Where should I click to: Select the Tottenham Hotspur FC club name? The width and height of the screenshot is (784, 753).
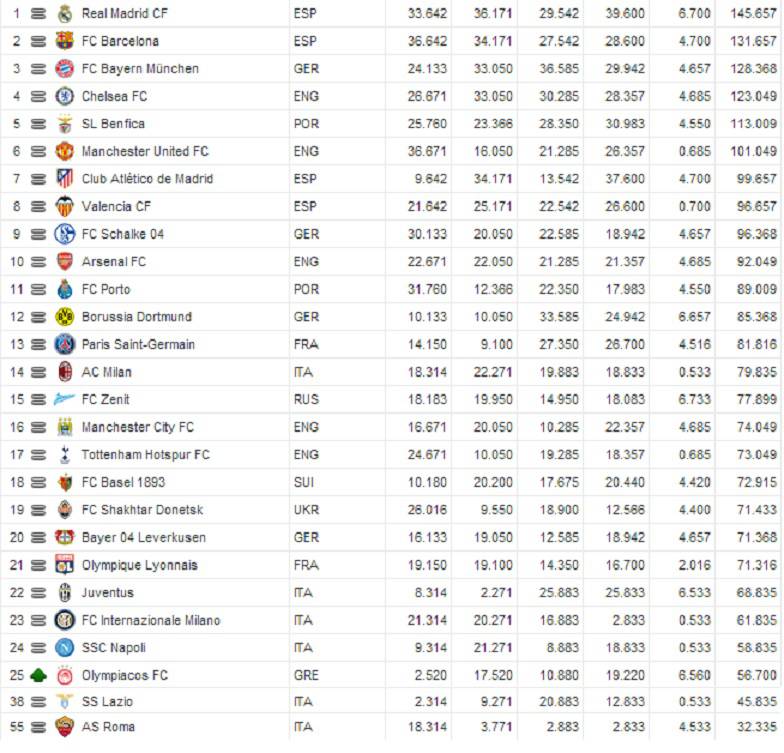[x=145, y=455]
